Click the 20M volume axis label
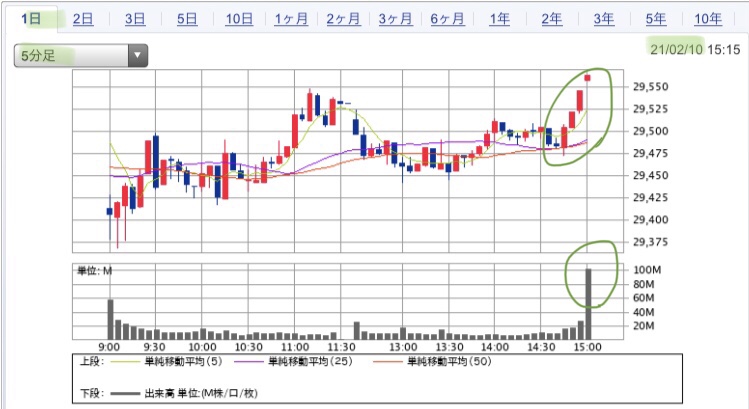This screenshot has width=749, height=409. click(x=644, y=326)
